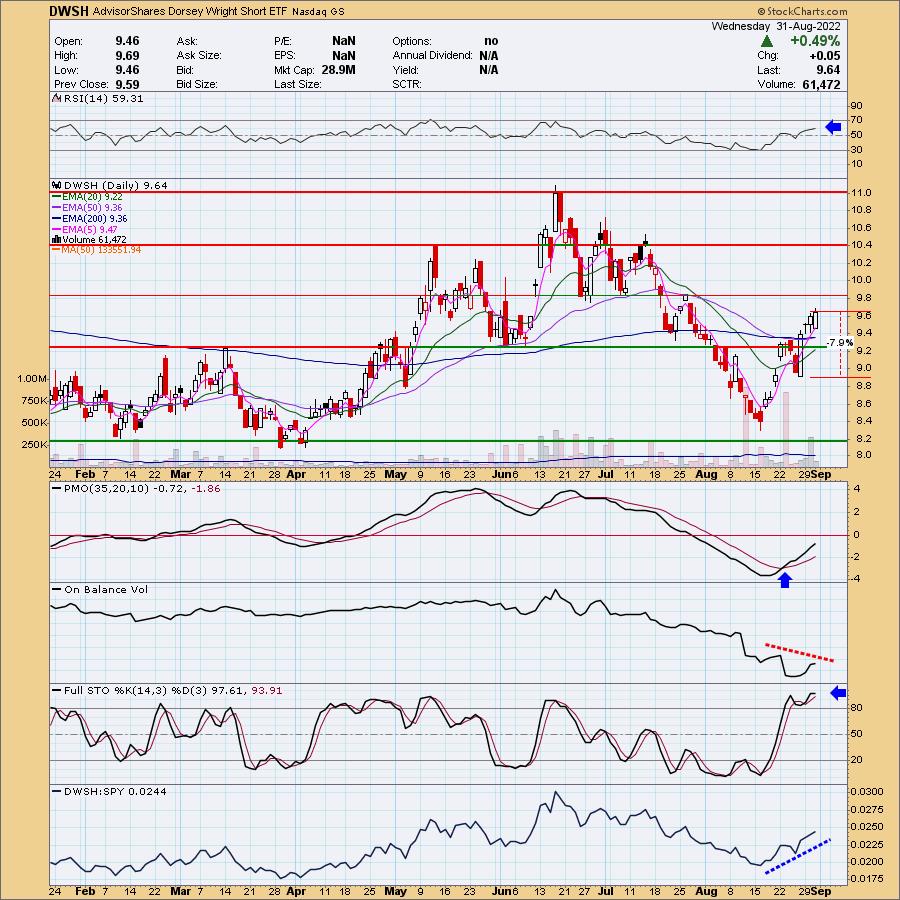Click the small icon before RSI(14)
This screenshot has height=900, width=900.
(57, 98)
